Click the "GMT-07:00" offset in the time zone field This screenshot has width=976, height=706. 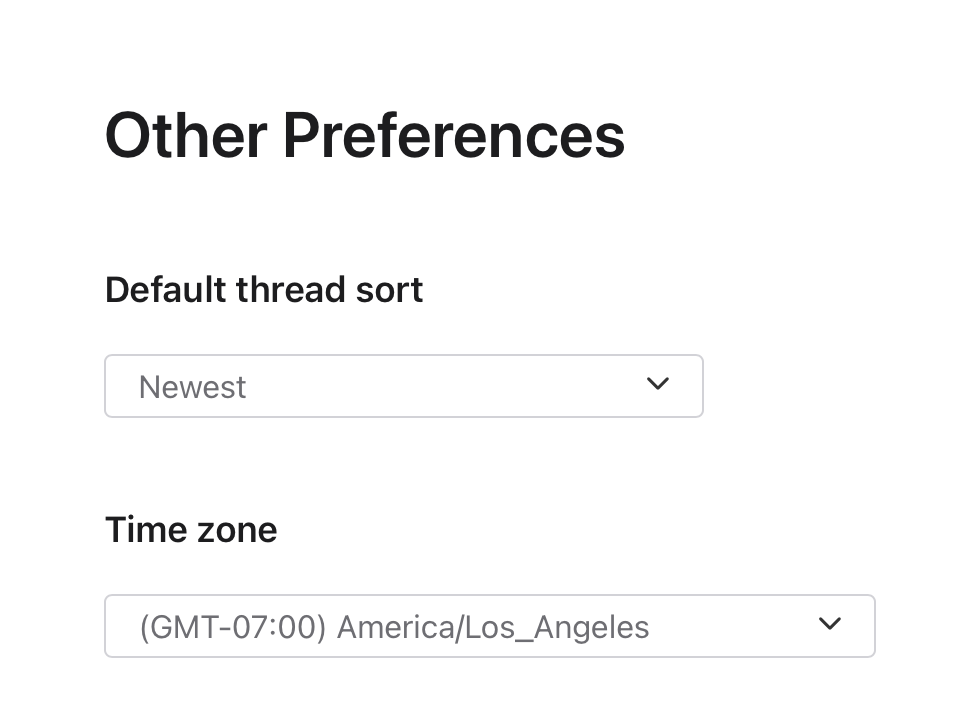pos(233,627)
